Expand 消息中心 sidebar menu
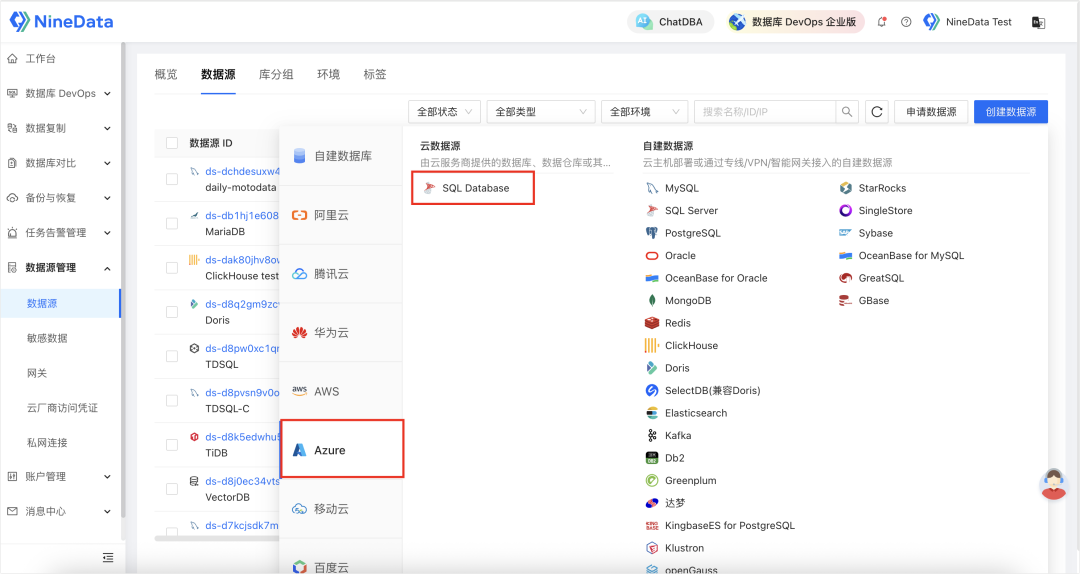The width and height of the screenshot is (1080, 574). click(59, 511)
